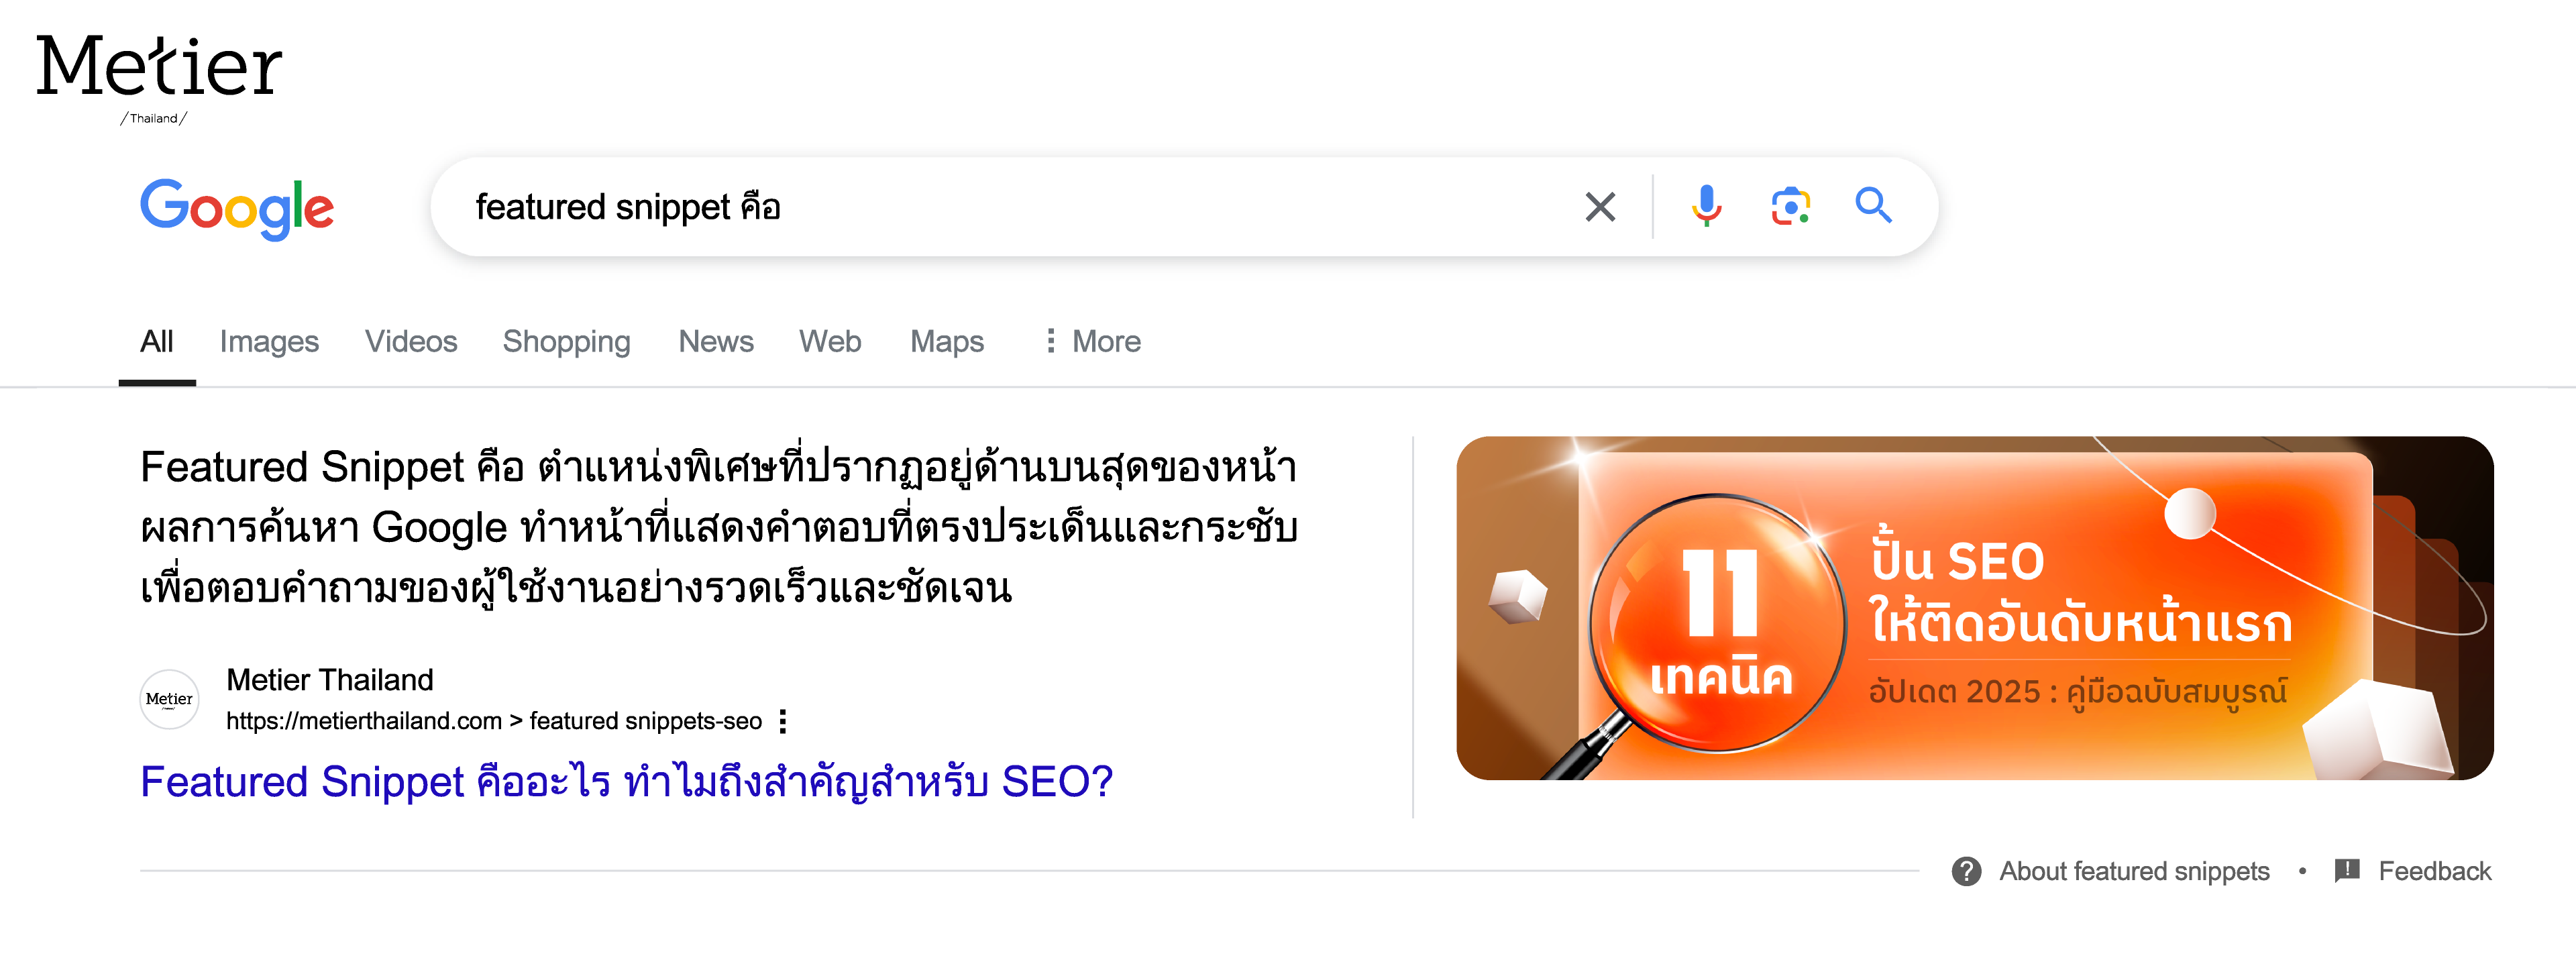The height and width of the screenshot is (966, 2576).
Task: Click the round Metier site favicon
Action: 169,699
